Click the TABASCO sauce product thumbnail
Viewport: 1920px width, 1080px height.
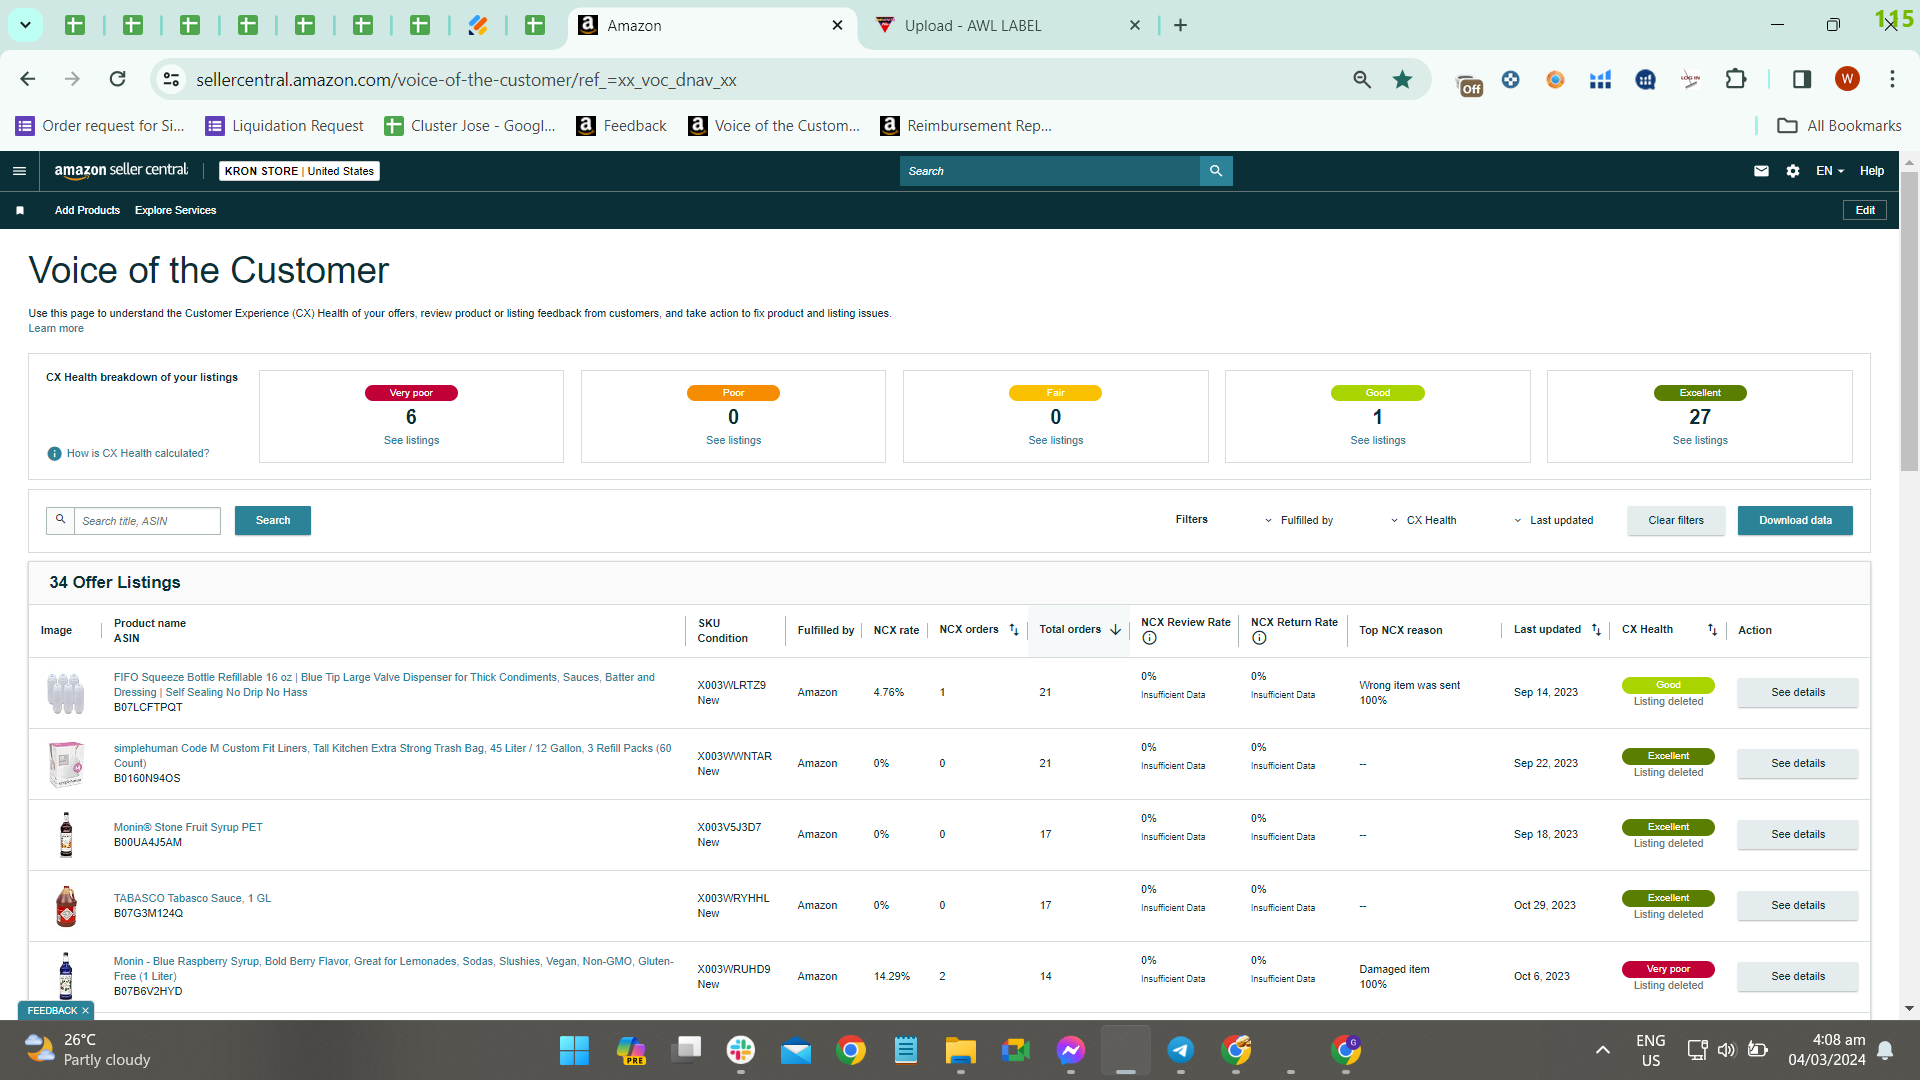point(66,906)
